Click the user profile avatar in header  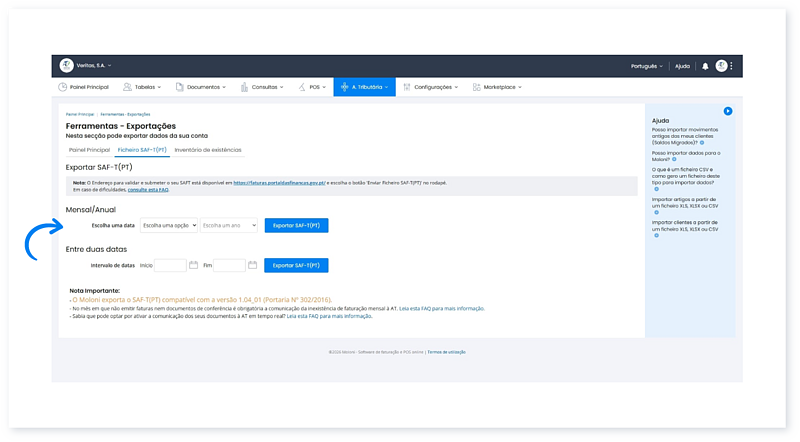[721, 66]
